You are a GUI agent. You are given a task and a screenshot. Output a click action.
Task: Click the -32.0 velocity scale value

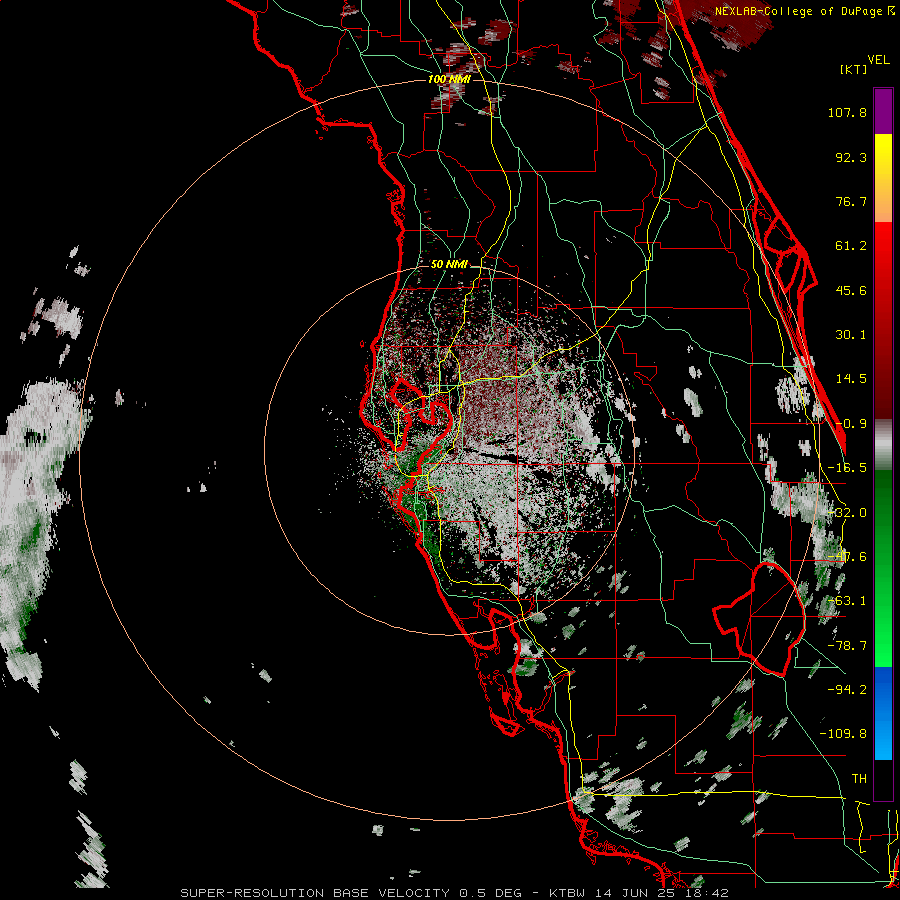[x=847, y=513]
